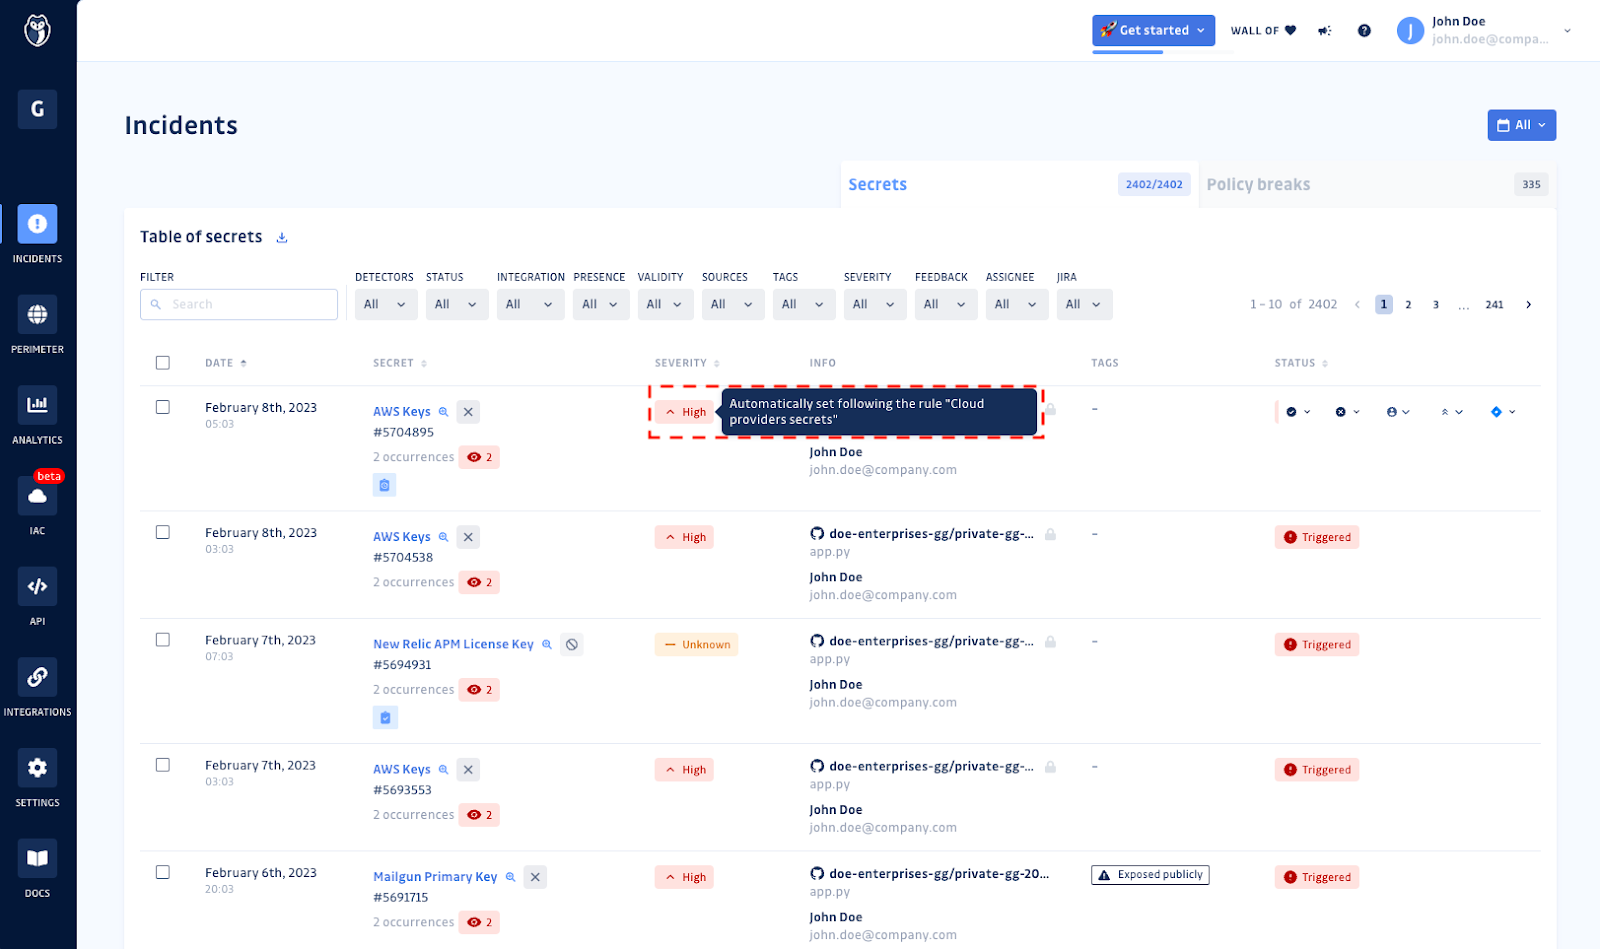Expand the Sources filter dropdown
Screen dimensions: 1600x949
point(733,304)
